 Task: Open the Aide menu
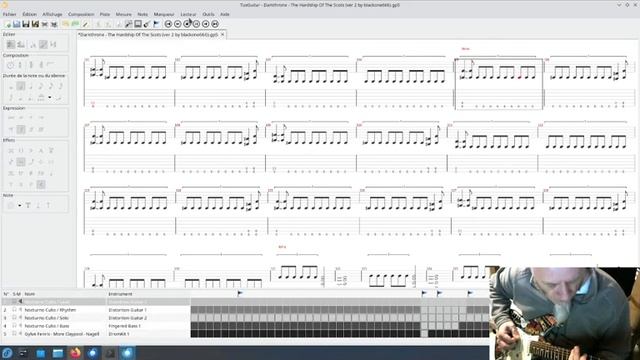tap(225, 14)
